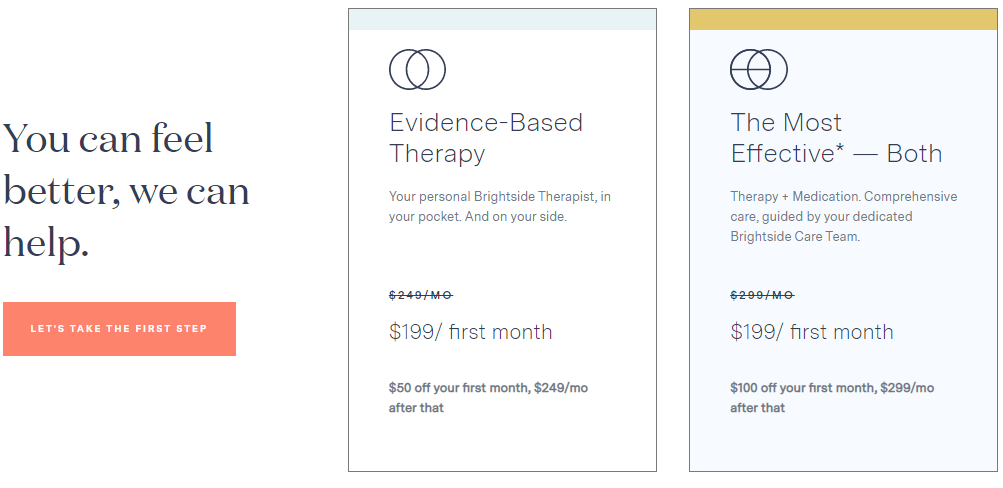The width and height of the screenshot is (1003, 488).
Task: Click the $100 off your first month note
Action: (x=832, y=397)
